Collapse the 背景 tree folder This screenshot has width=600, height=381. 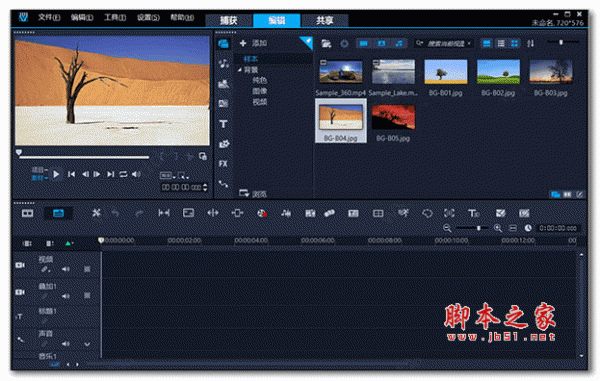pos(240,70)
